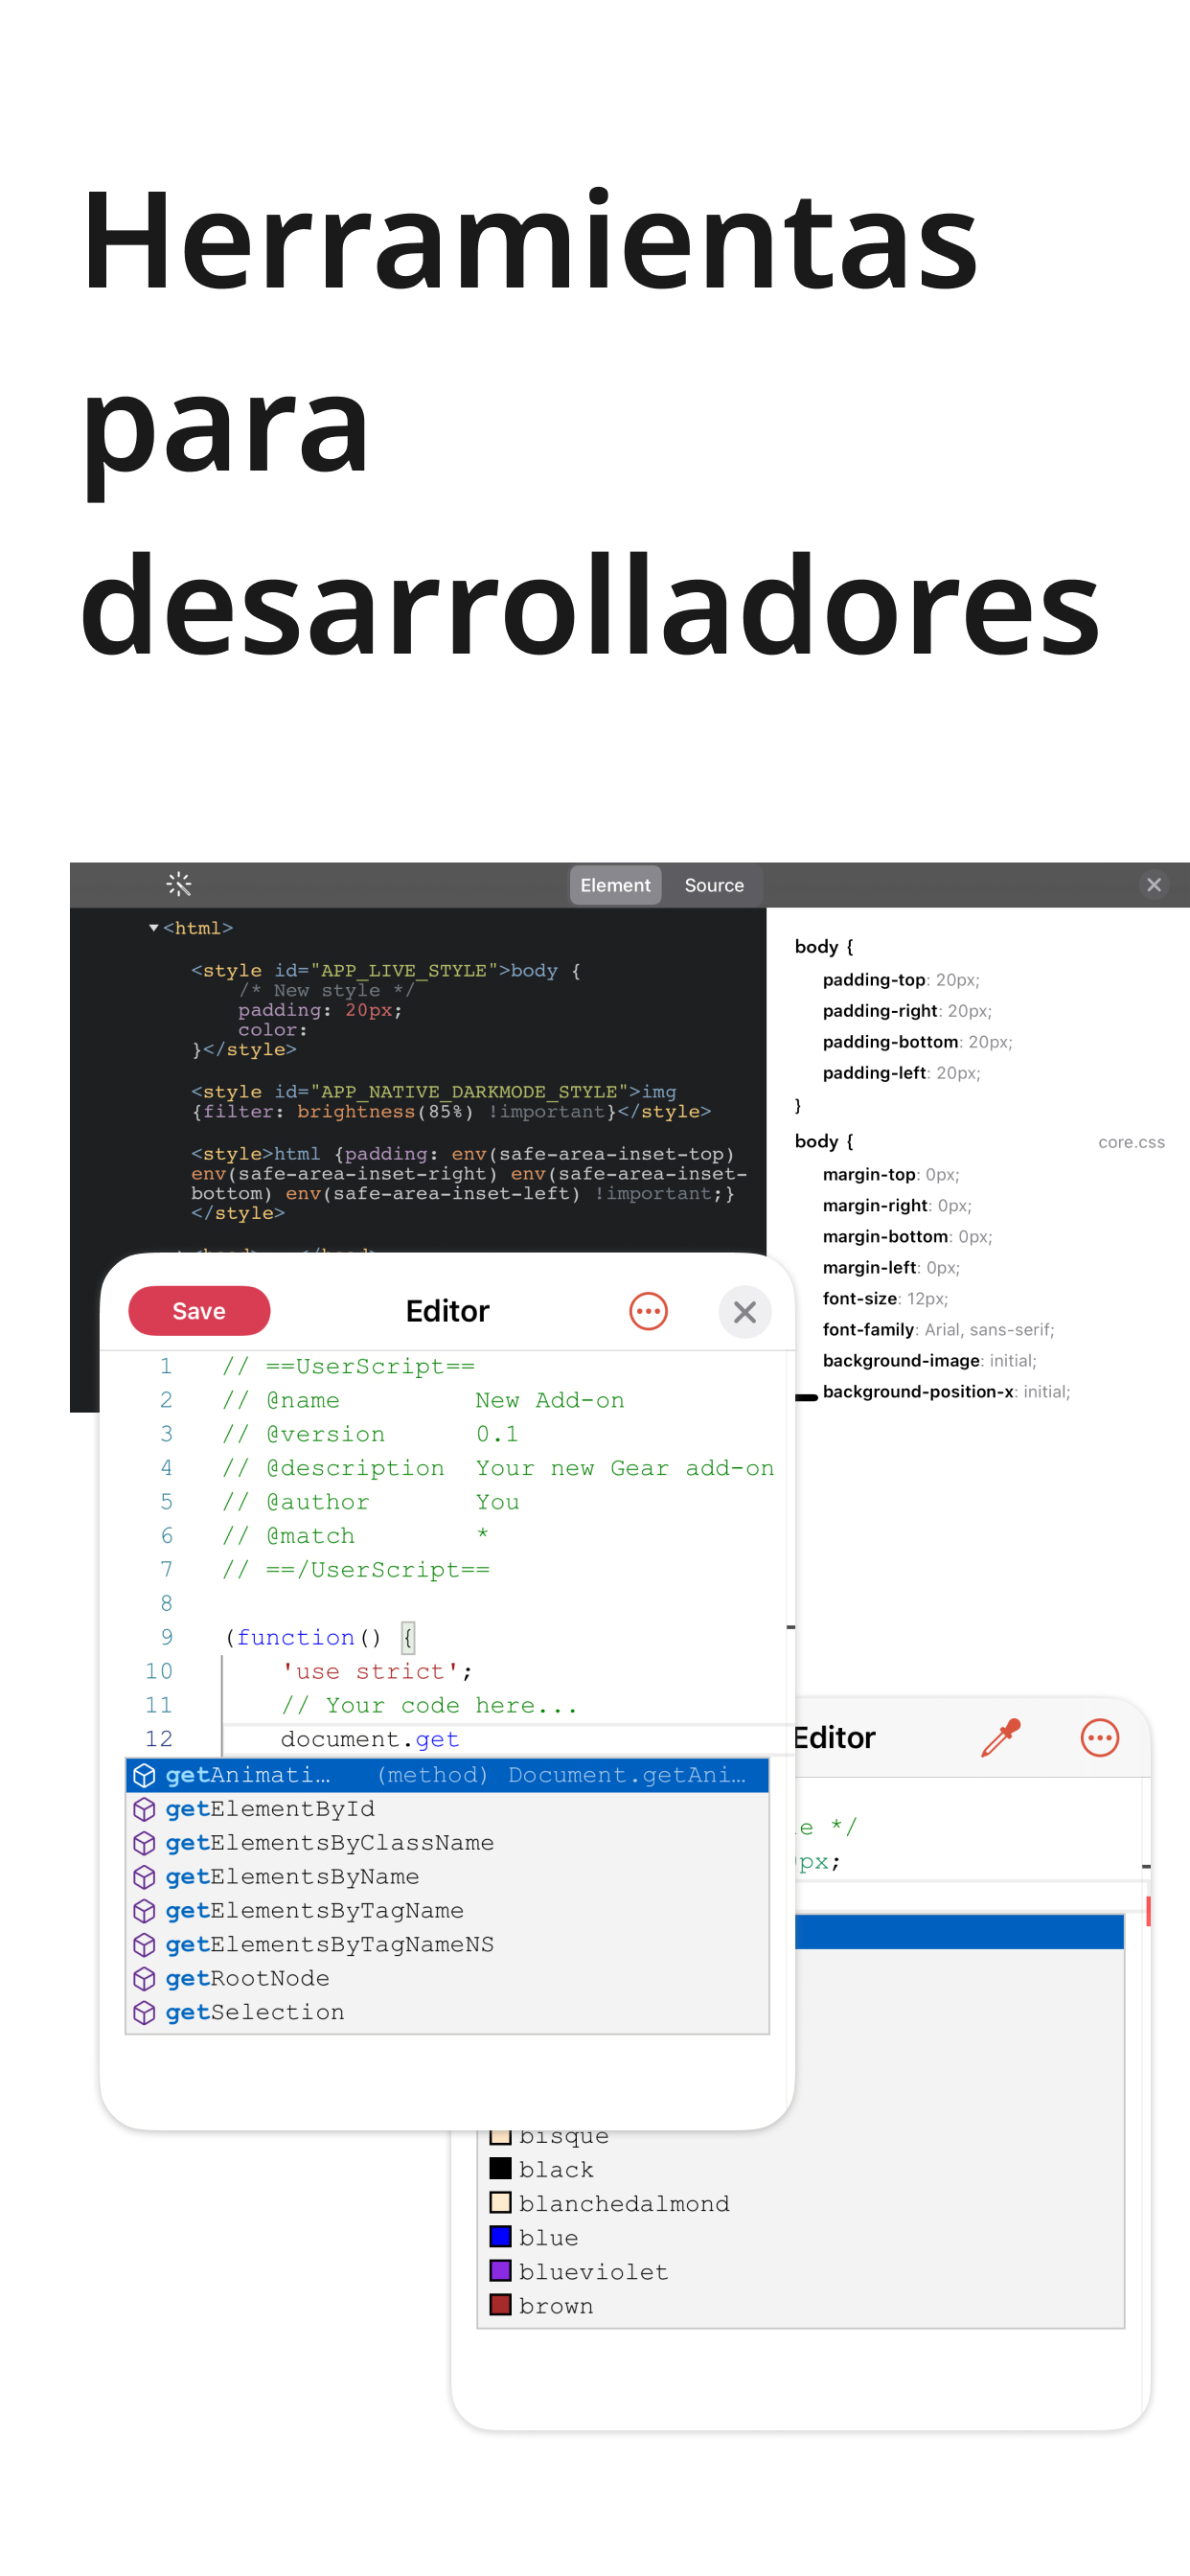Click the font-family Arial property
Image resolution: width=1190 pixels, height=2576 pixels.
[938, 1329]
